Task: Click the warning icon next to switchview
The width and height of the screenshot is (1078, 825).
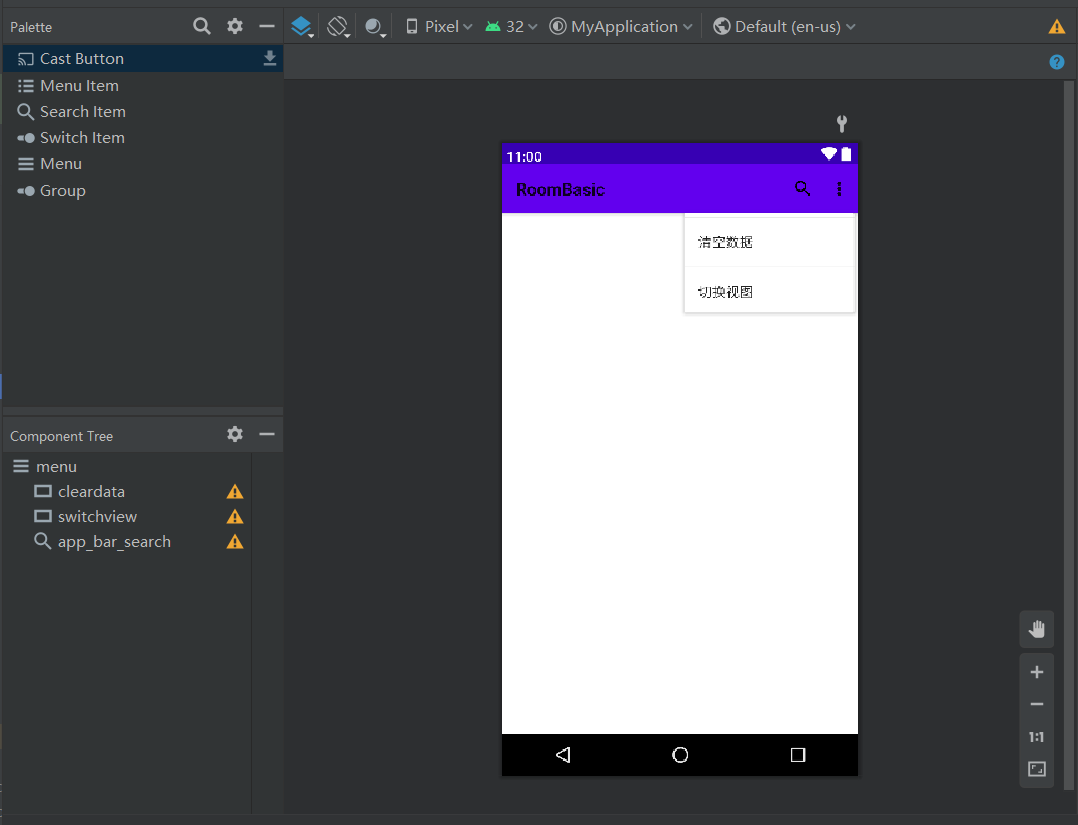Action: pyautogui.click(x=235, y=516)
